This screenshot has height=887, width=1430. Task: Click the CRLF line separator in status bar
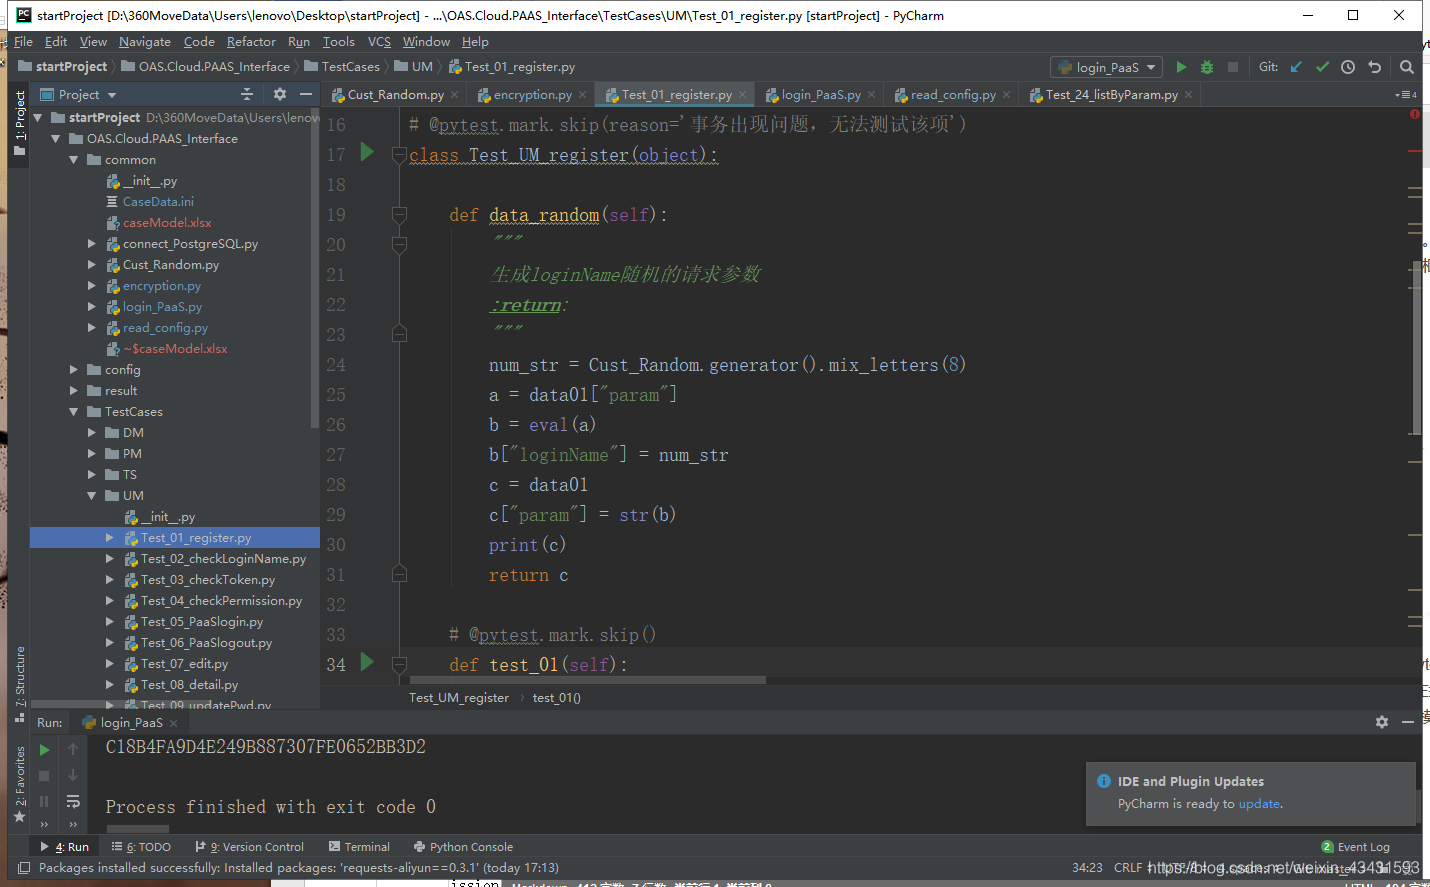tap(1128, 868)
